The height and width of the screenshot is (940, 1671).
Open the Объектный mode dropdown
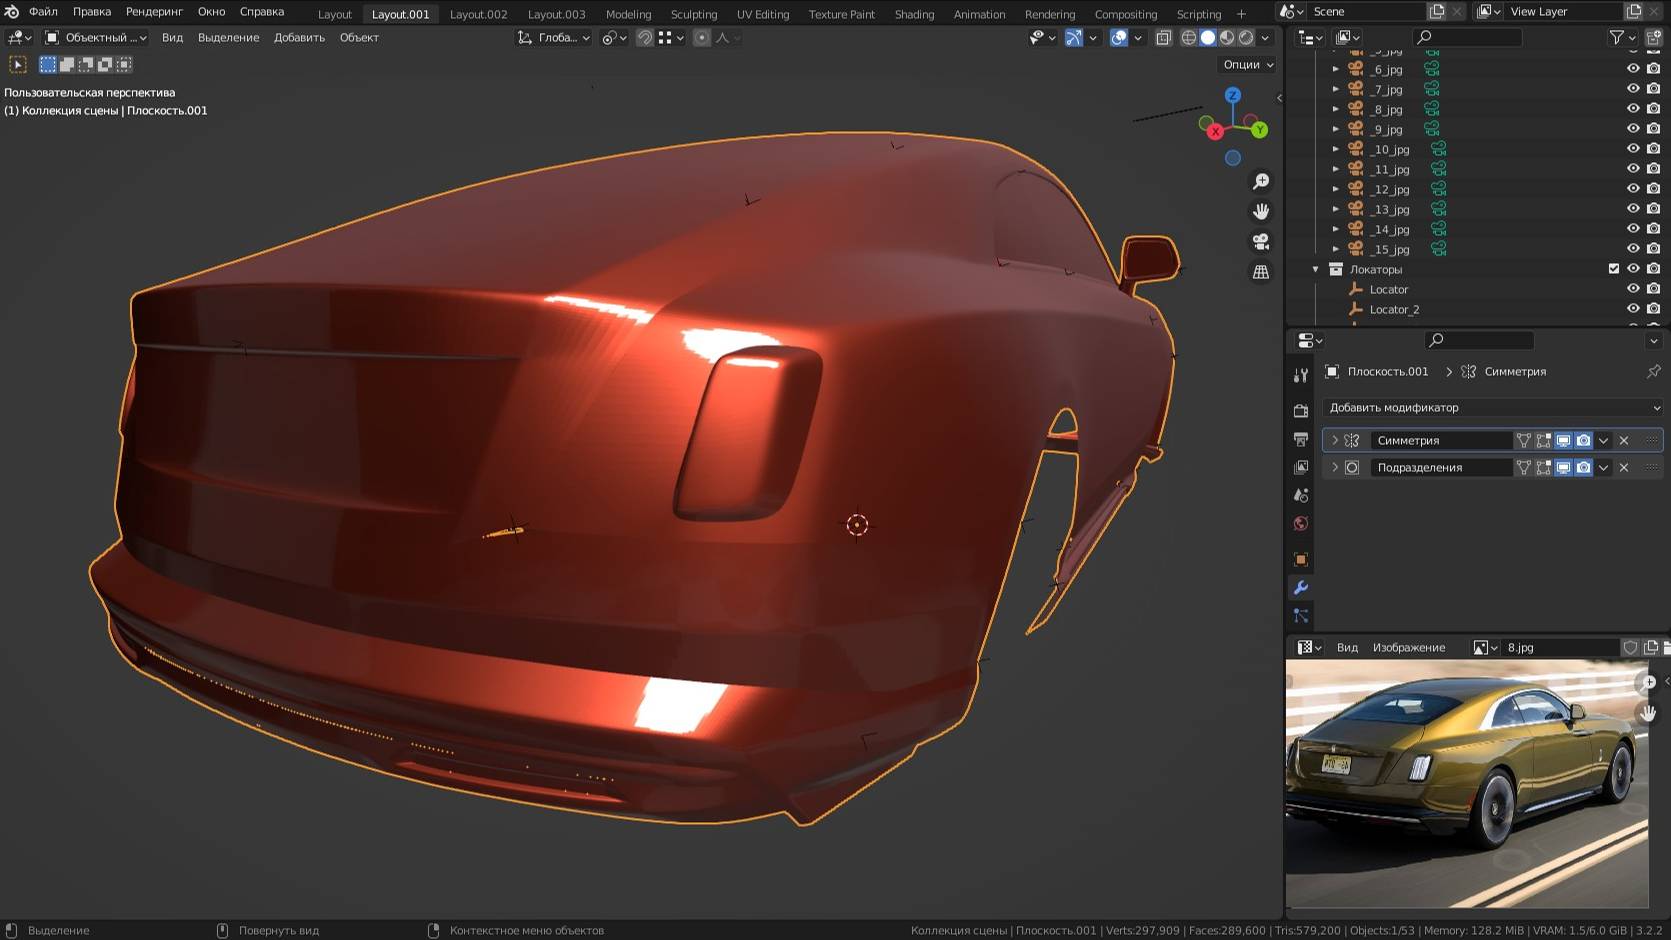pos(96,38)
